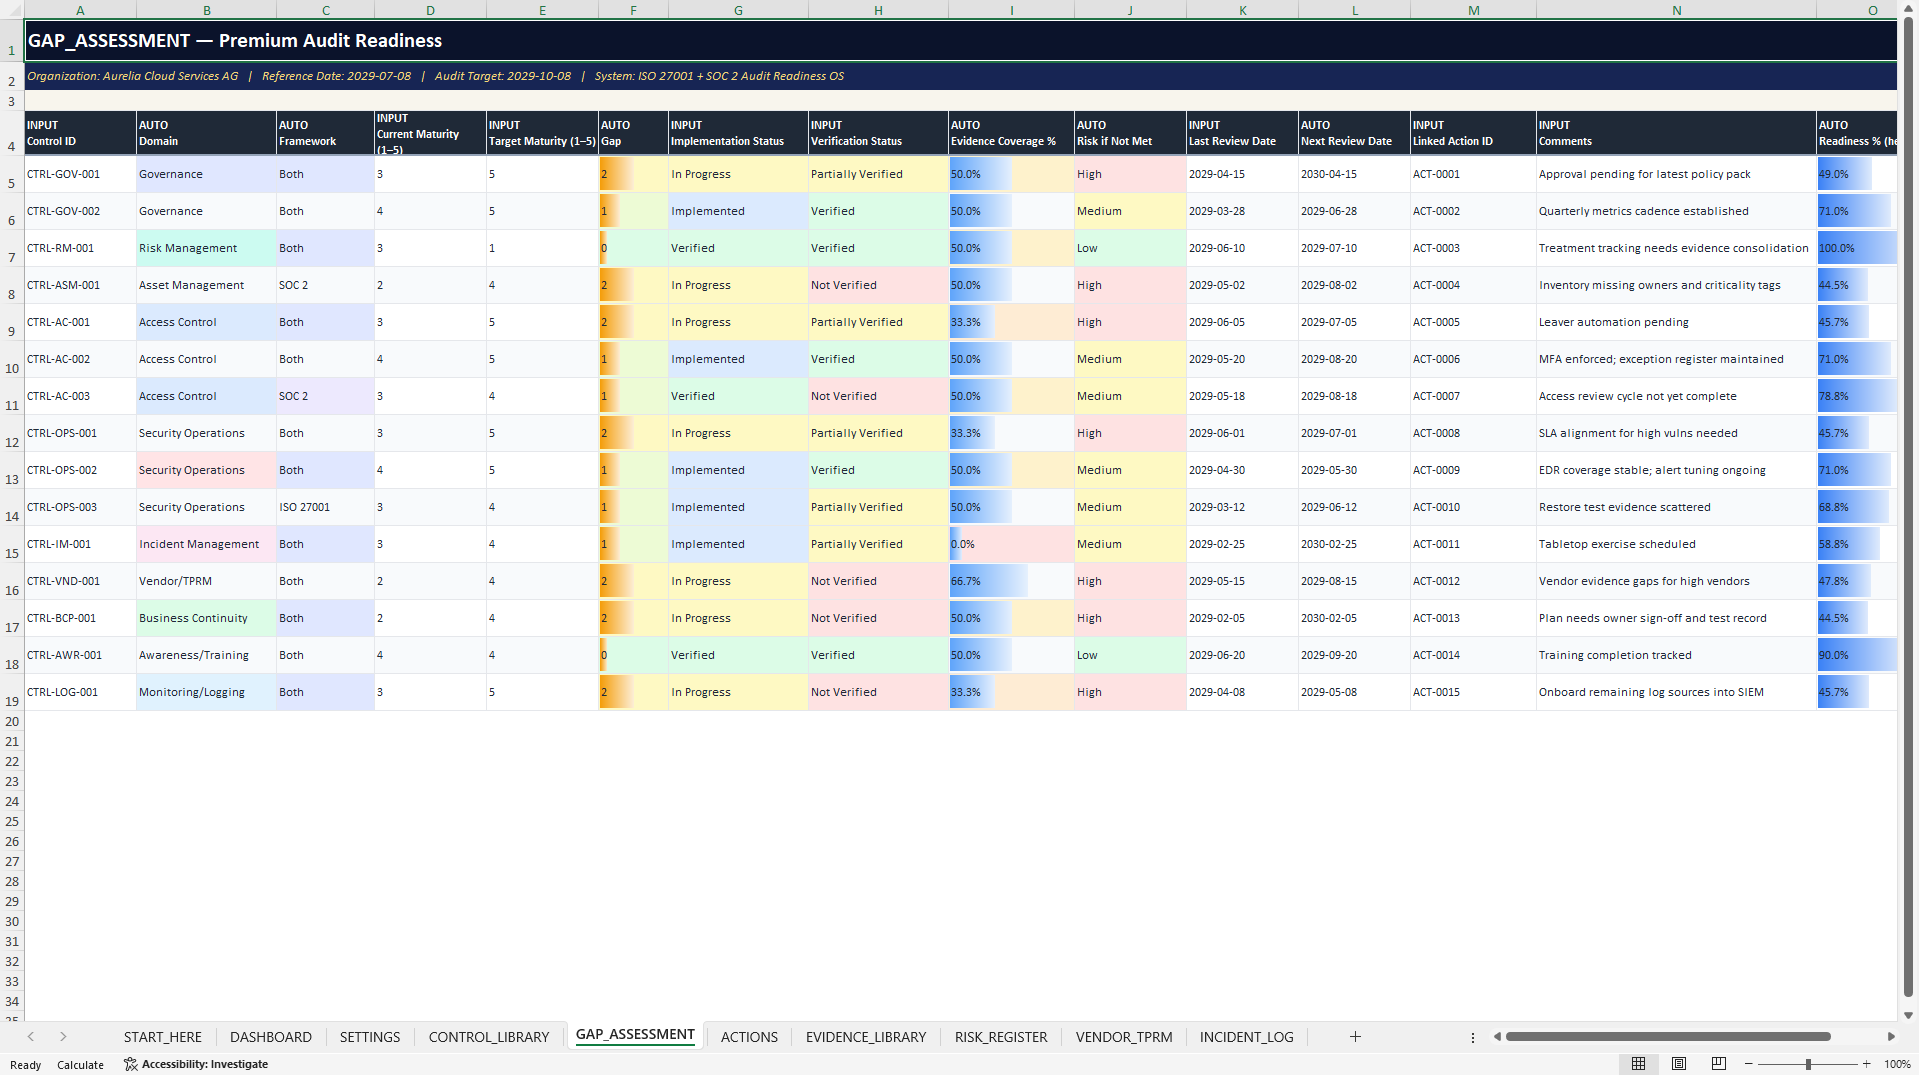
Task: Select the 0.0% evidence coverage cell
Action: (x=1011, y=544)
